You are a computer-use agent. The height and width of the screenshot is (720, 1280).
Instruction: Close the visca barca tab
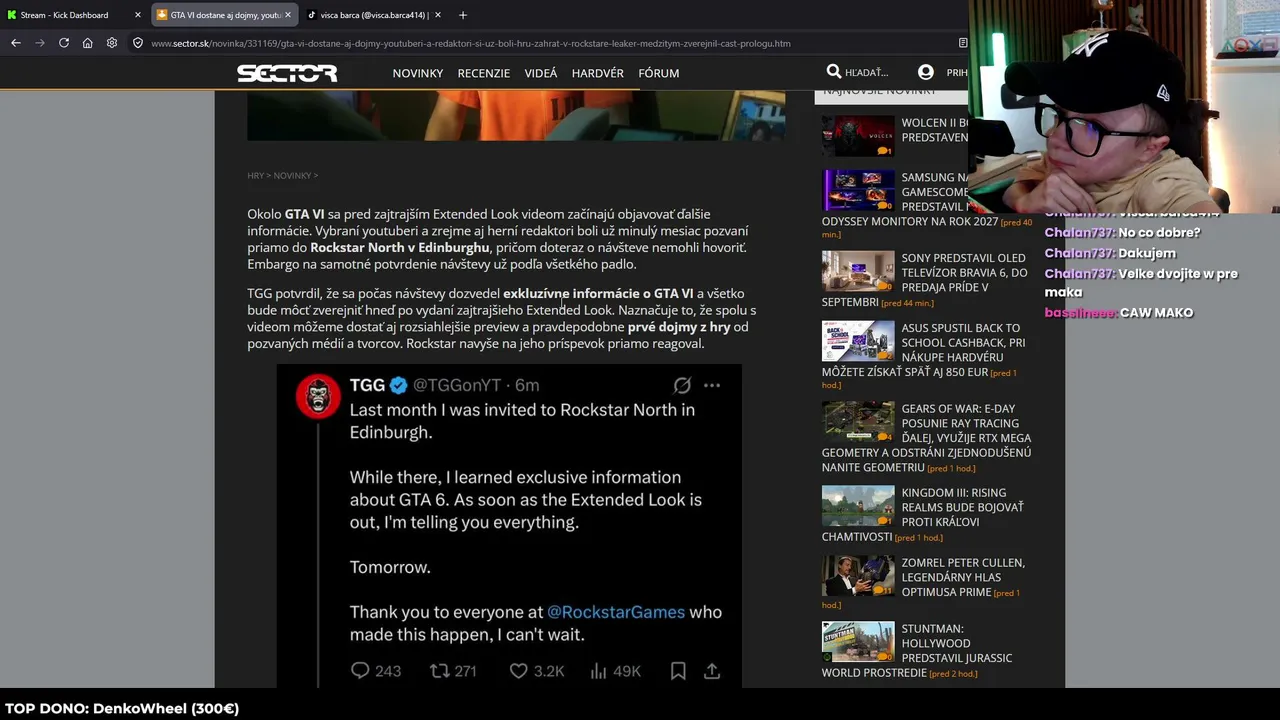(x=438, y=15)
